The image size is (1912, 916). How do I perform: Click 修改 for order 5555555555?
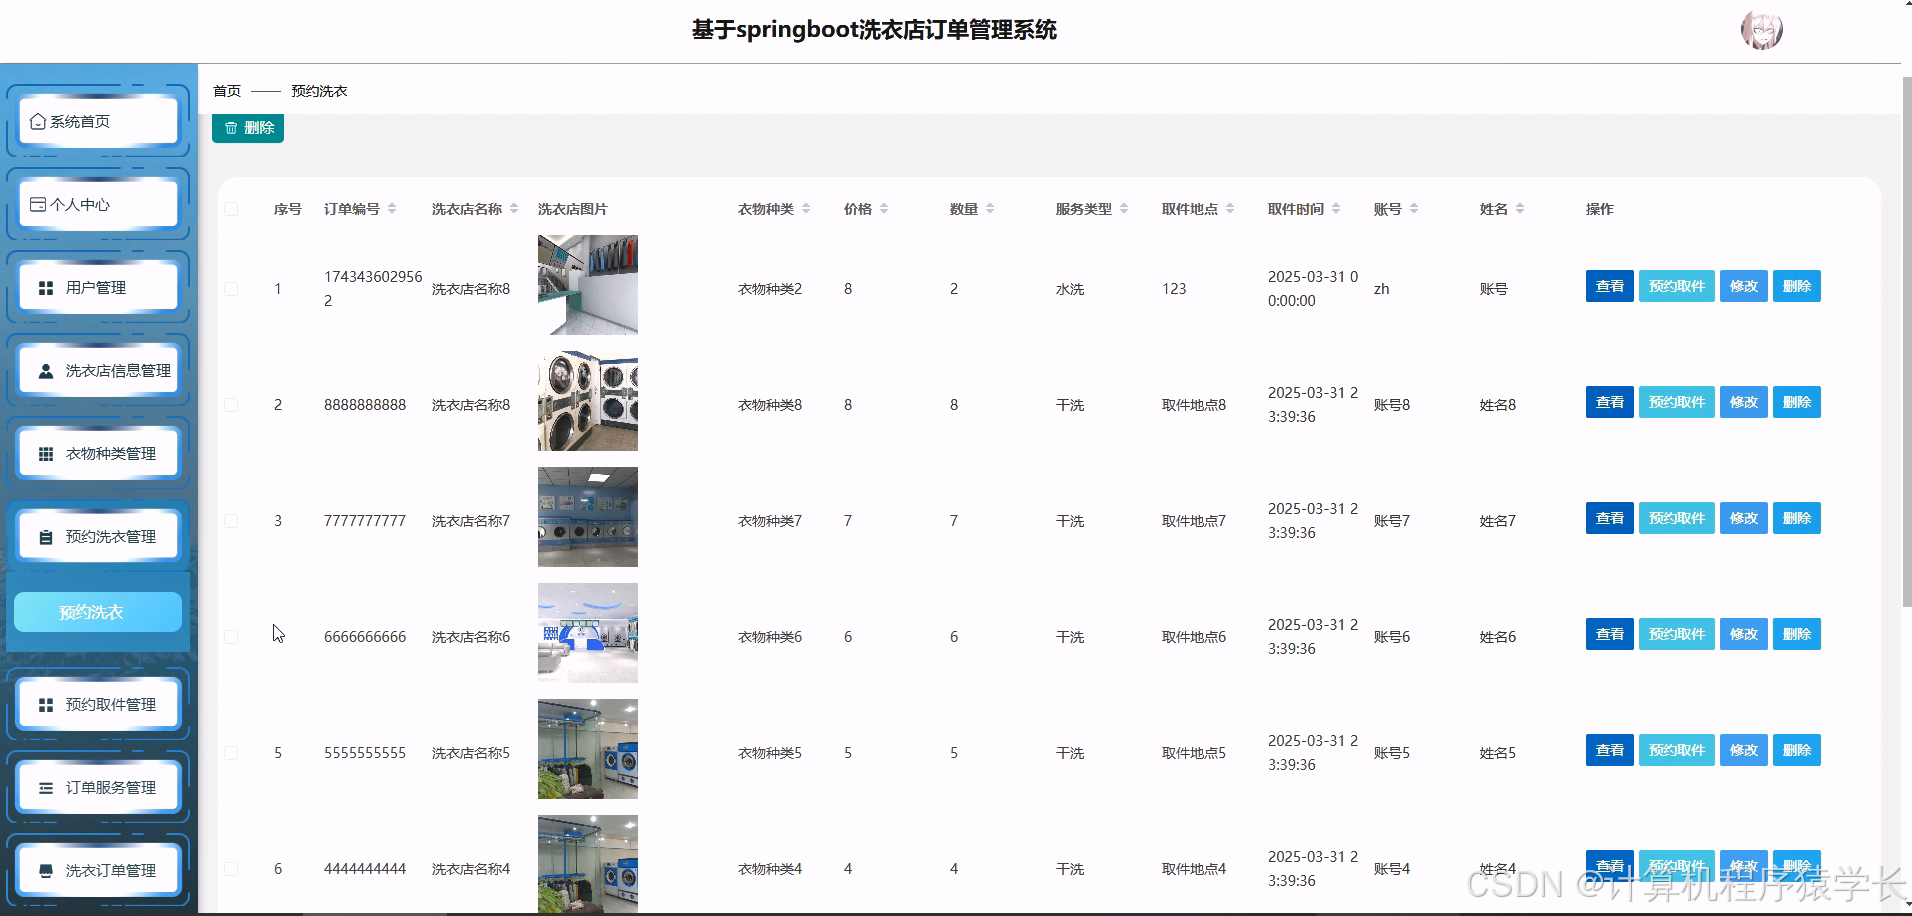1743,750
